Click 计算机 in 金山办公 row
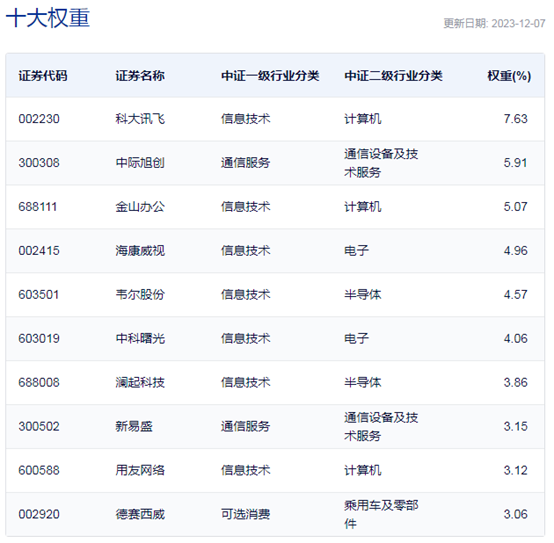The image size is (554, 543). (x=363, y=207)
